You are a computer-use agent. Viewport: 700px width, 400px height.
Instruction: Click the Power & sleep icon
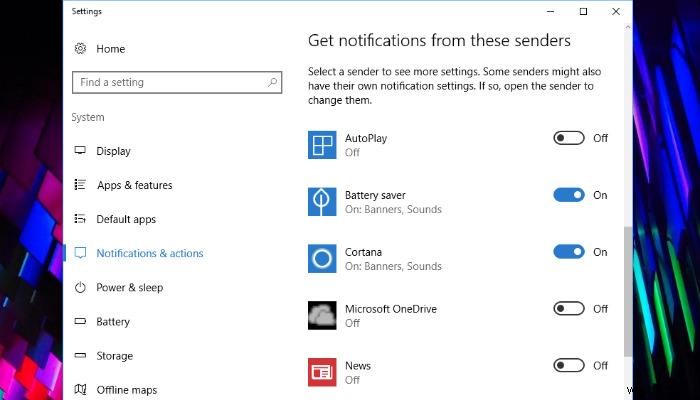81,288
